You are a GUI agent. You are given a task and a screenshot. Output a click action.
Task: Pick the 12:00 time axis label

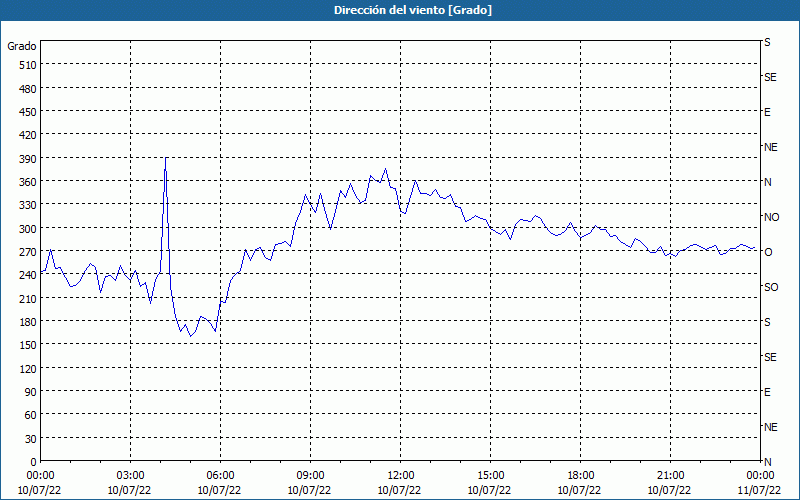point(401,476)
